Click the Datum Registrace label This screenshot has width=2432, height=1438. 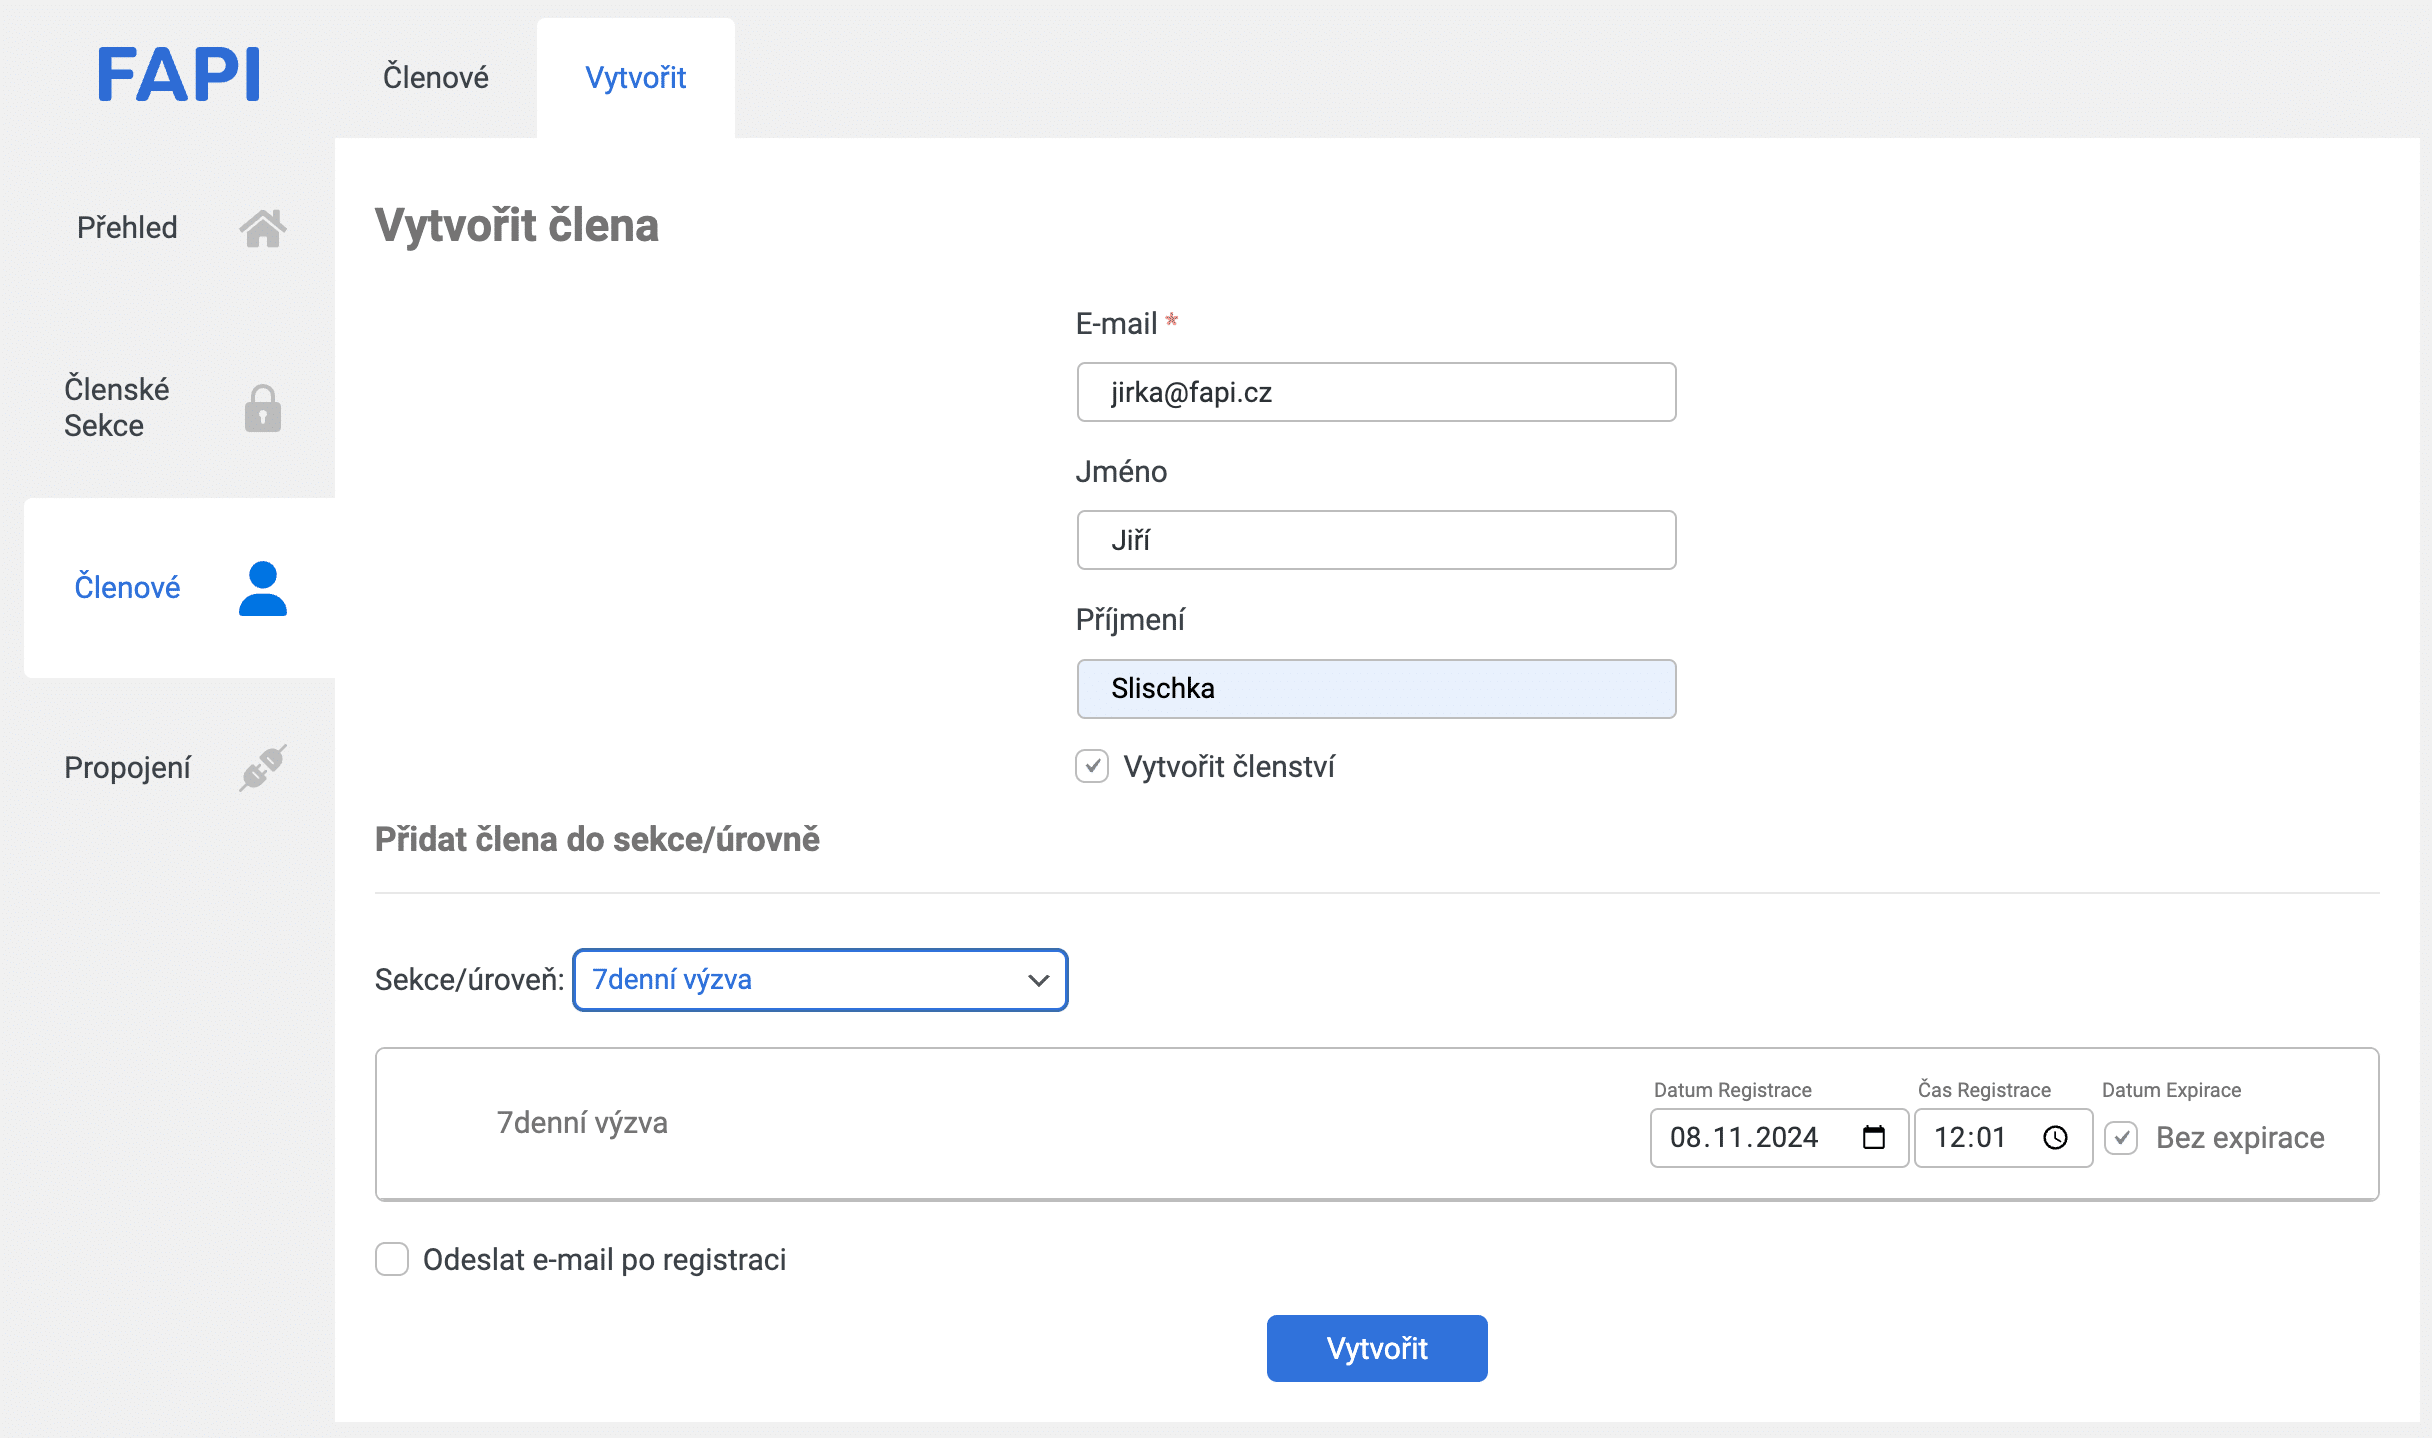pos(1732,1090)
